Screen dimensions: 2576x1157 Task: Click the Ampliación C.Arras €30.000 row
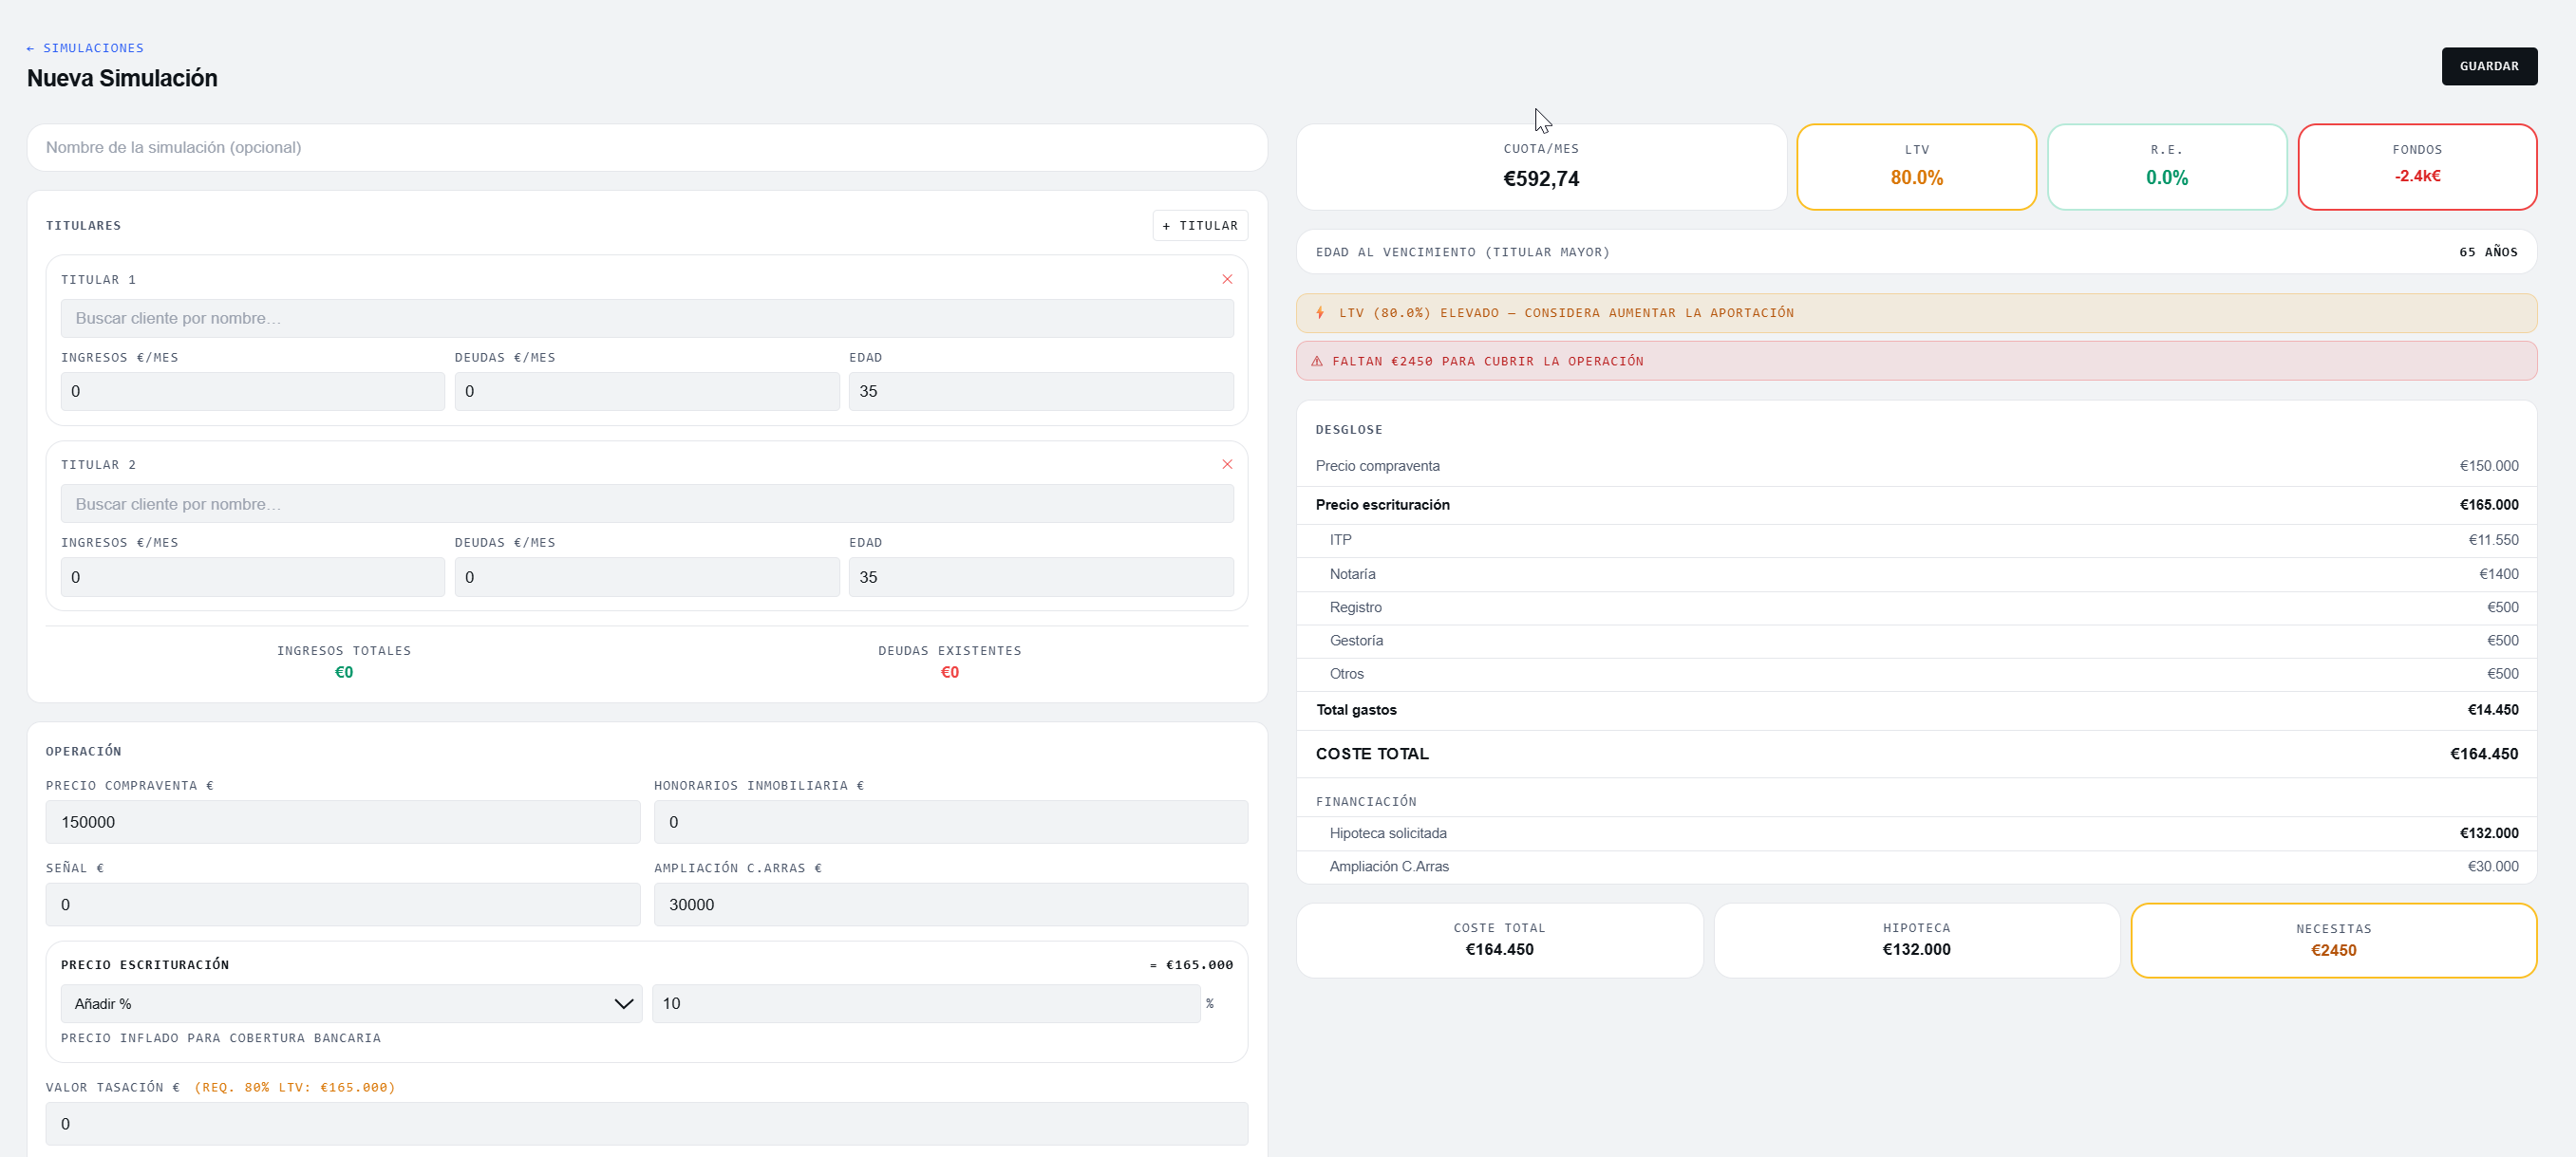(1916, 867)
